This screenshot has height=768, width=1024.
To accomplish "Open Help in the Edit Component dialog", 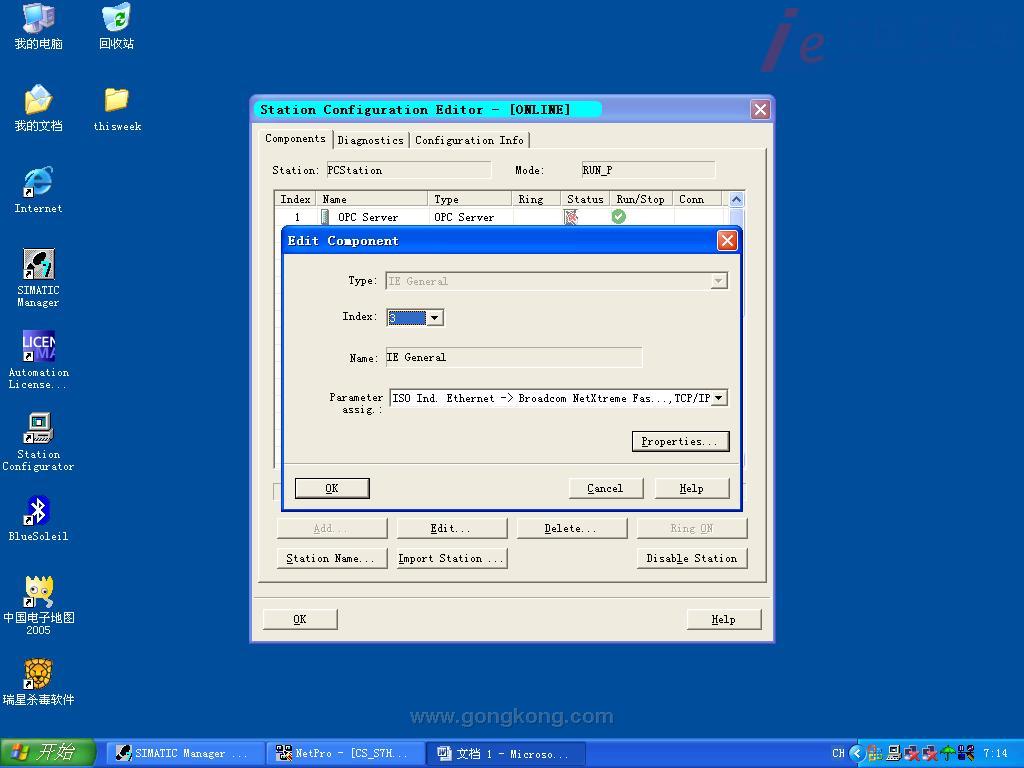I will tap(692, 488).
